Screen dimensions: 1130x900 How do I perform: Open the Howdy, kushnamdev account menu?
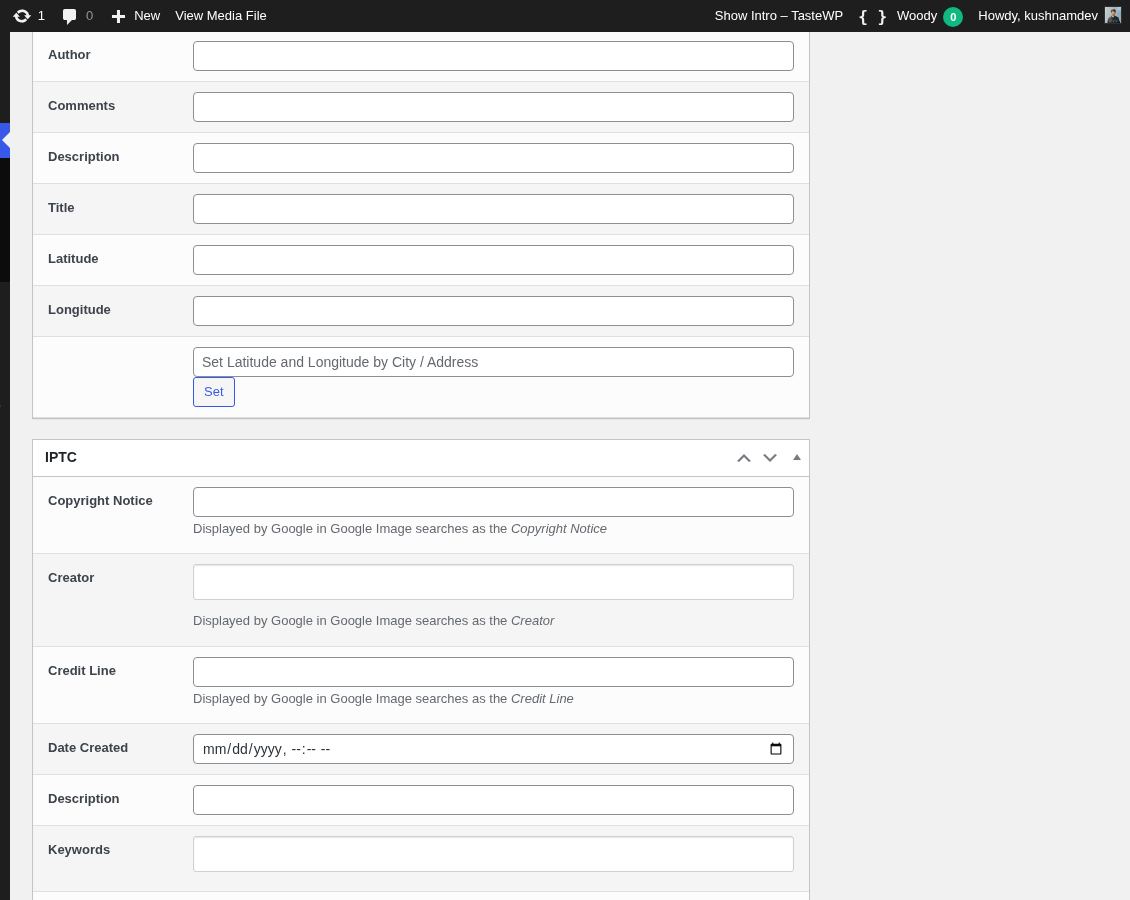1038,15
